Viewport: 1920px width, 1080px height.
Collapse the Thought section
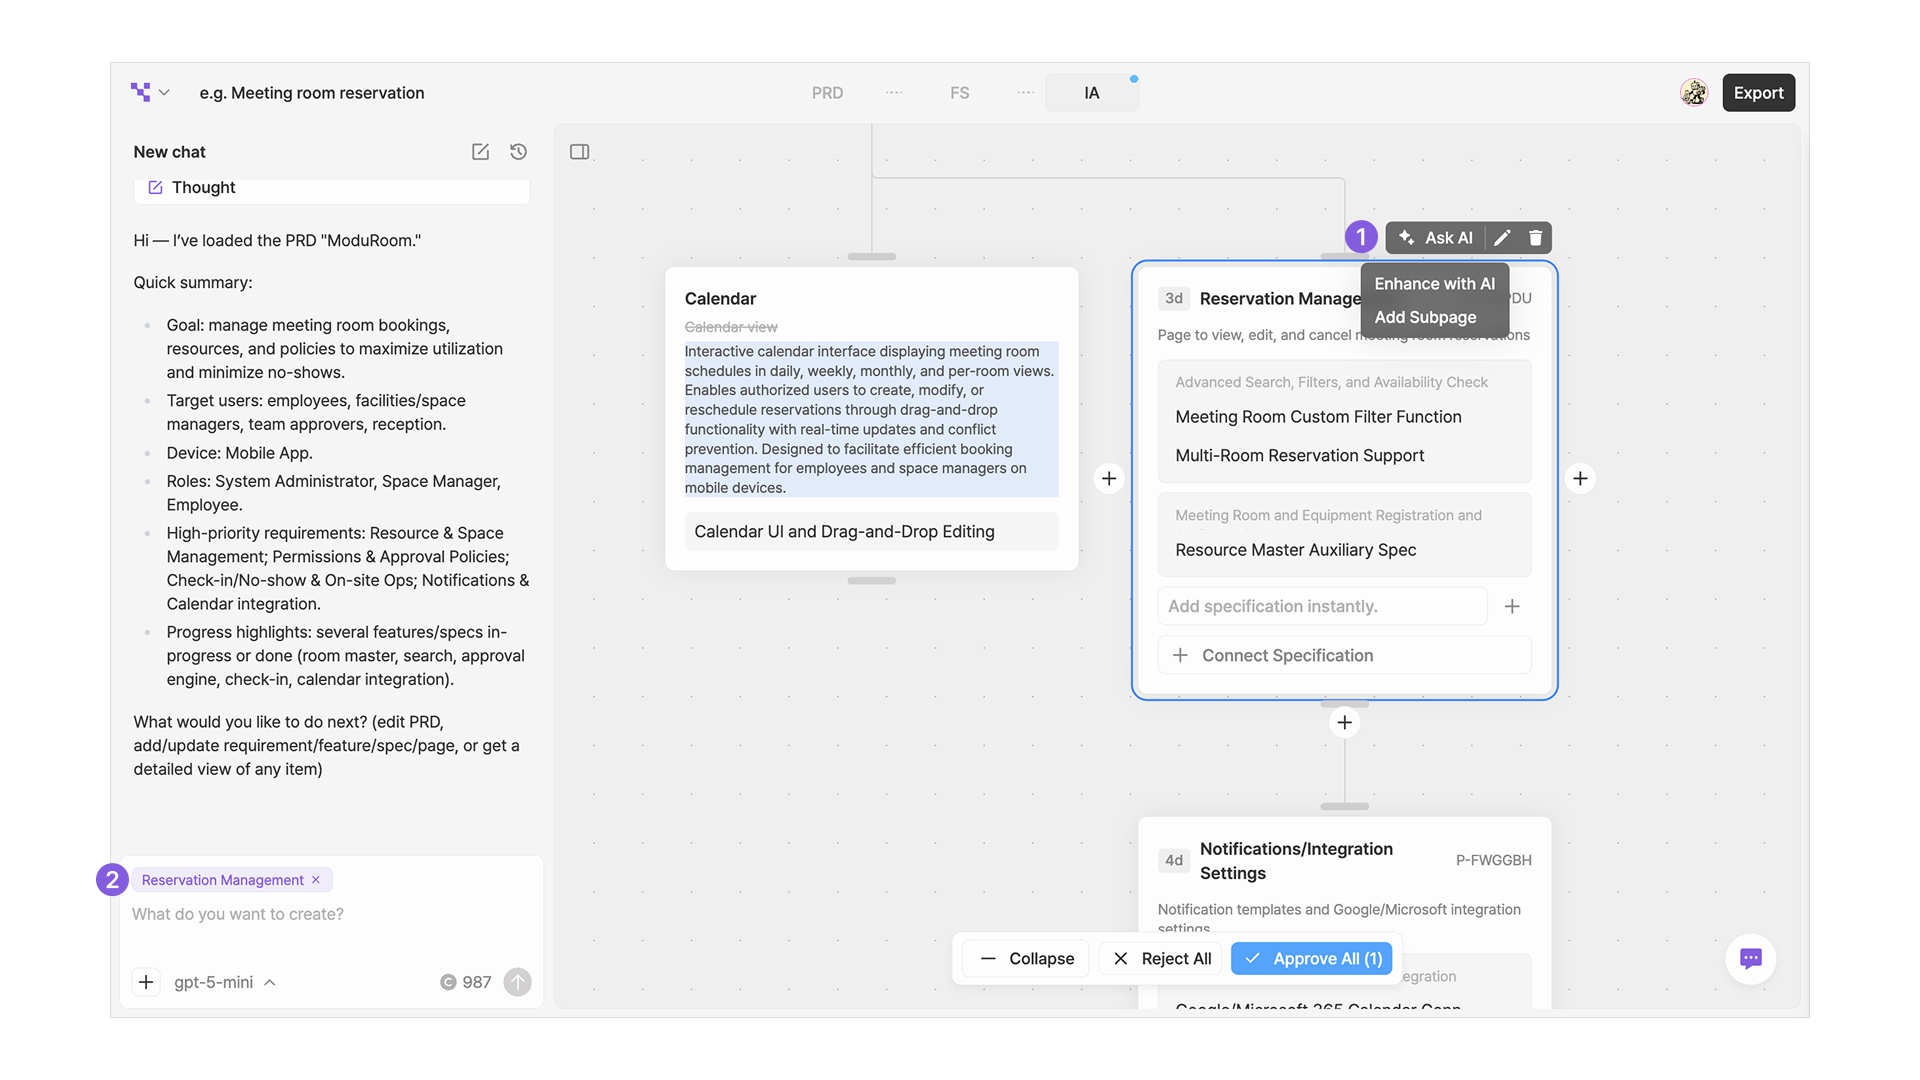(x=203, y=188)
